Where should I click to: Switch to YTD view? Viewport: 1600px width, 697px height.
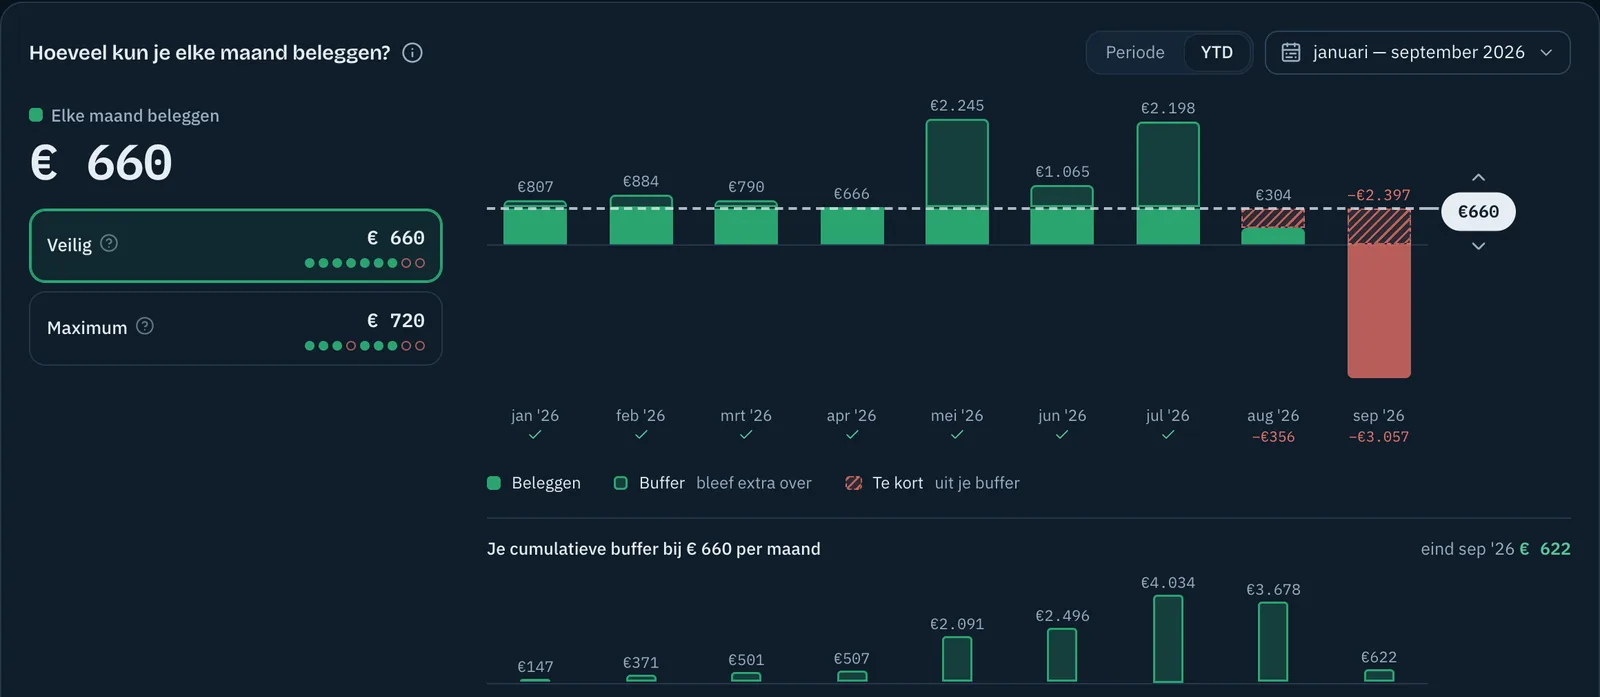coord(1217,52)
